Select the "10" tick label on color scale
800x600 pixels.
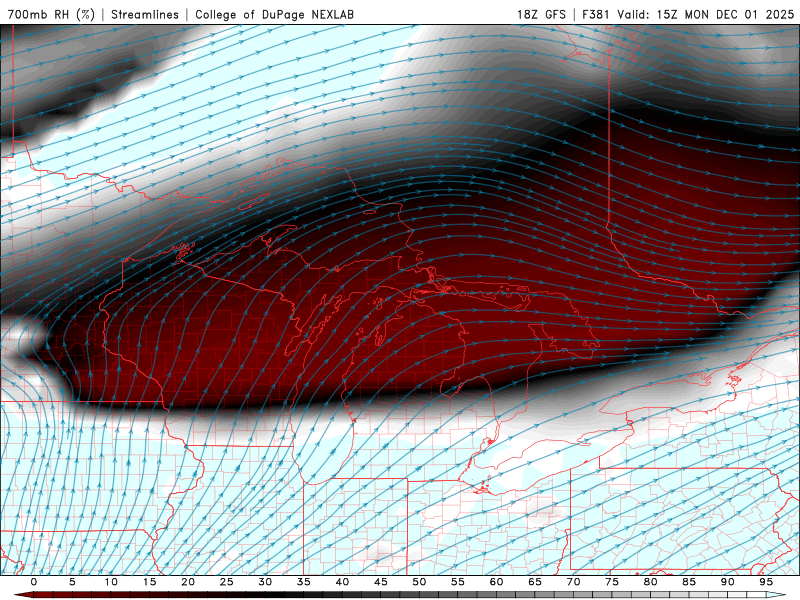111,582
